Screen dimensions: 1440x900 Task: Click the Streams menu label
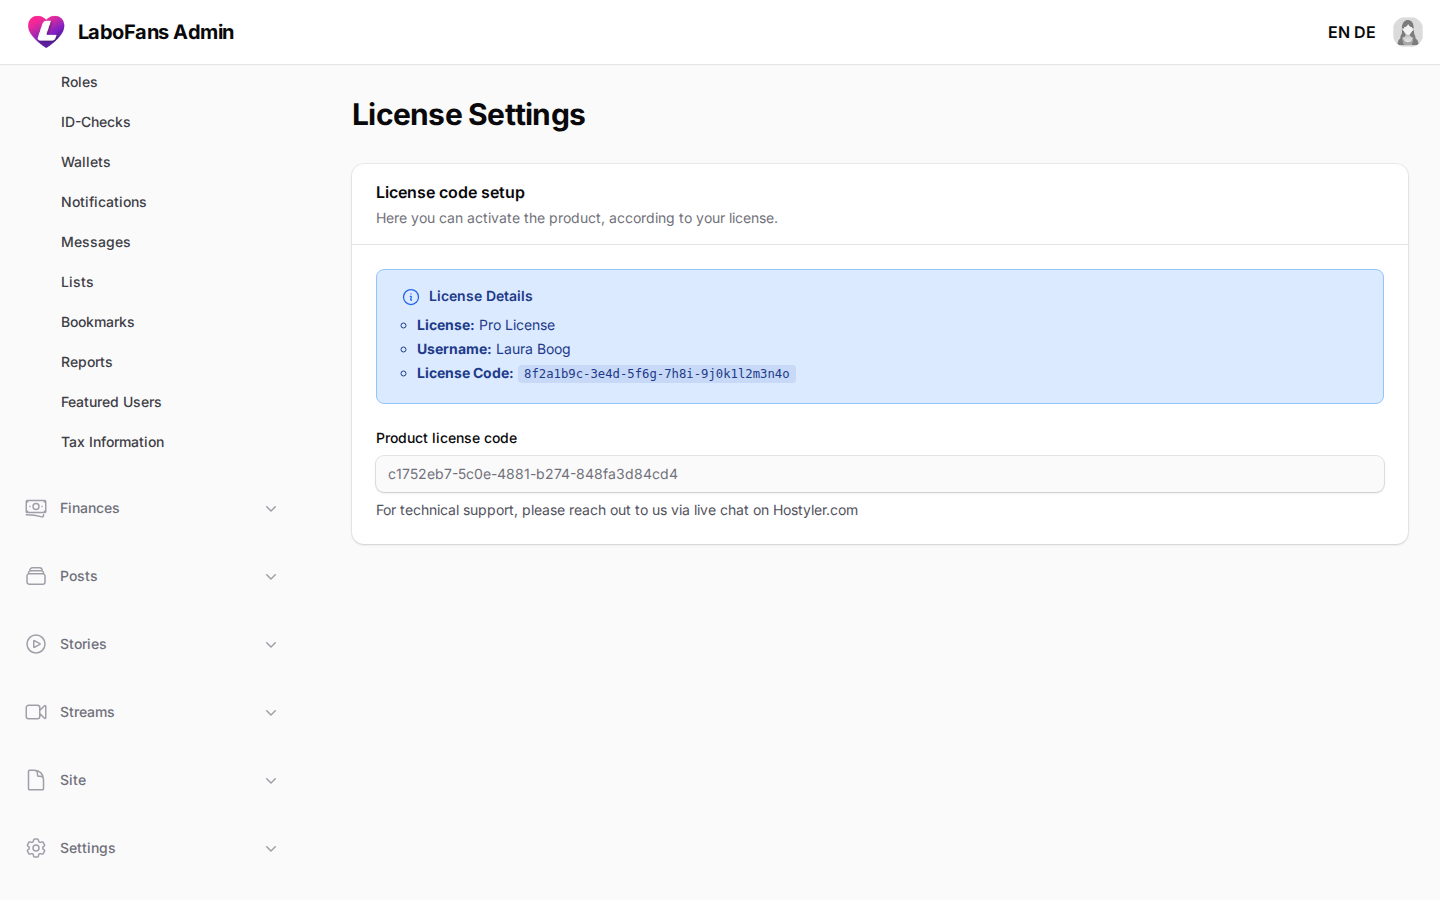click(x=87, y=712)
